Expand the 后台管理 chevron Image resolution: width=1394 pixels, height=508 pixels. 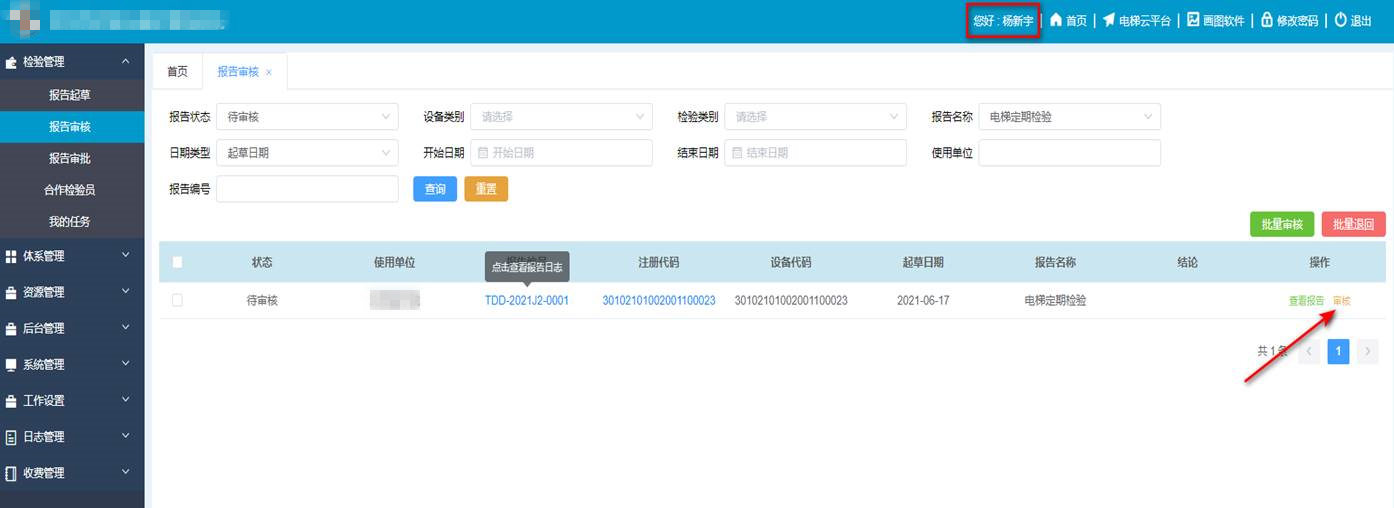tap(126, 327)
